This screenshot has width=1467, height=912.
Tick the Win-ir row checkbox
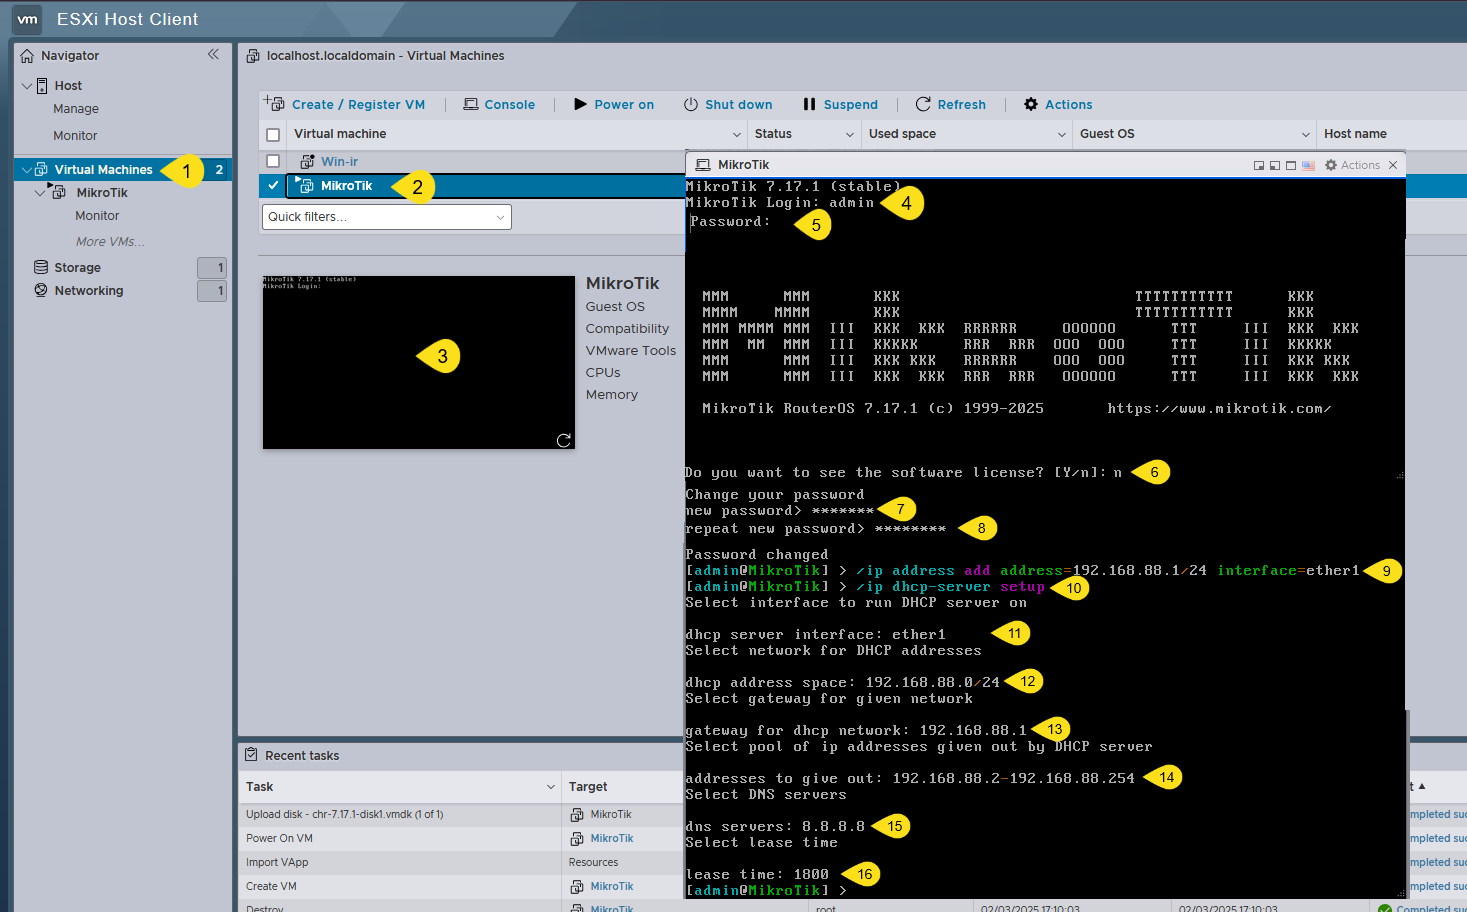[273, 161]
